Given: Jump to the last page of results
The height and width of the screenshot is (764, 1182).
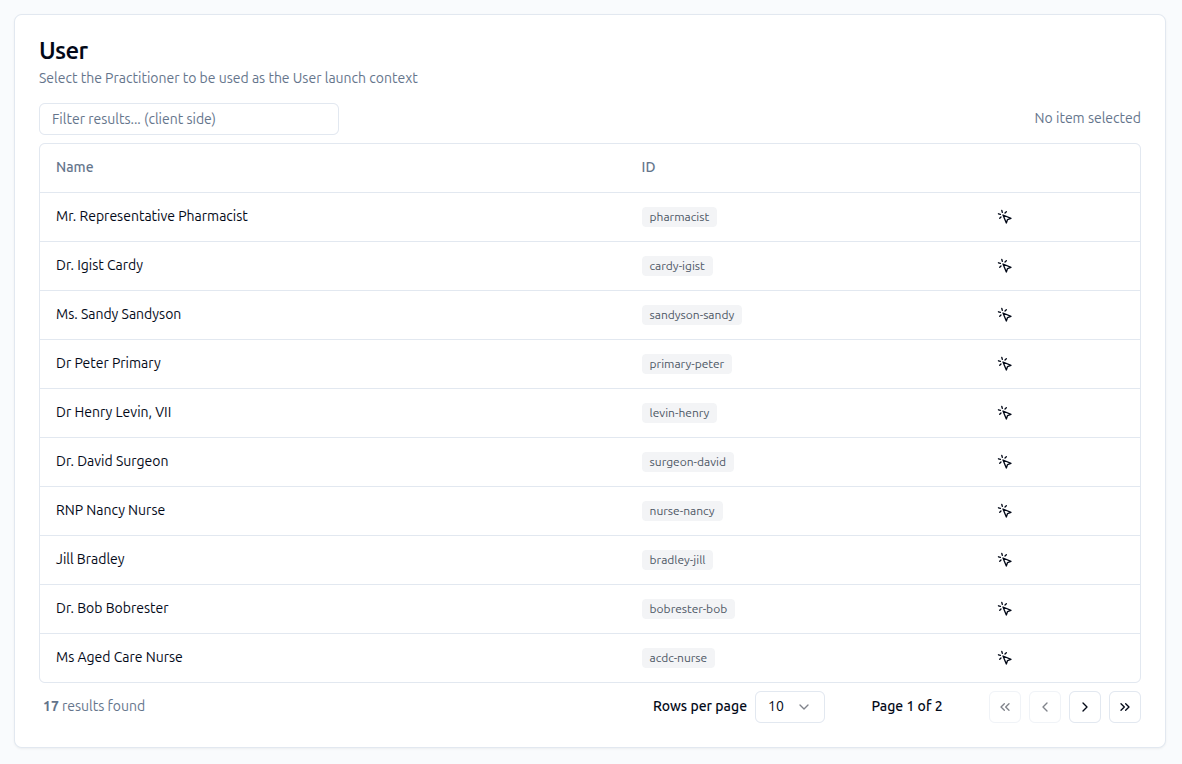Looking at the screenshot, I should pyautogui.click(x=1125, y=707).
